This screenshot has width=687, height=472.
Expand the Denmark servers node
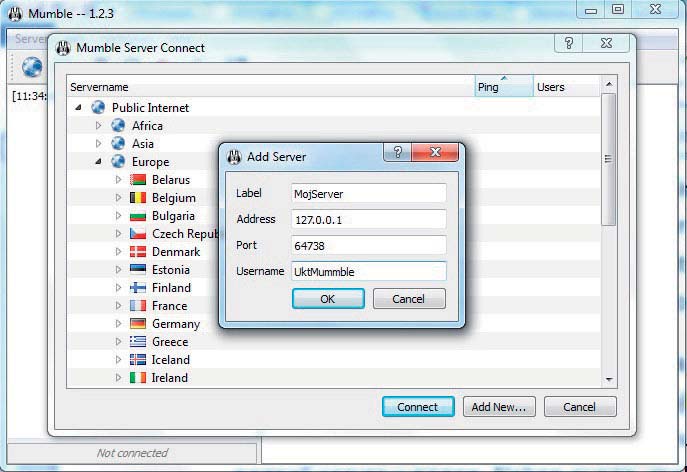pos(118,252)
